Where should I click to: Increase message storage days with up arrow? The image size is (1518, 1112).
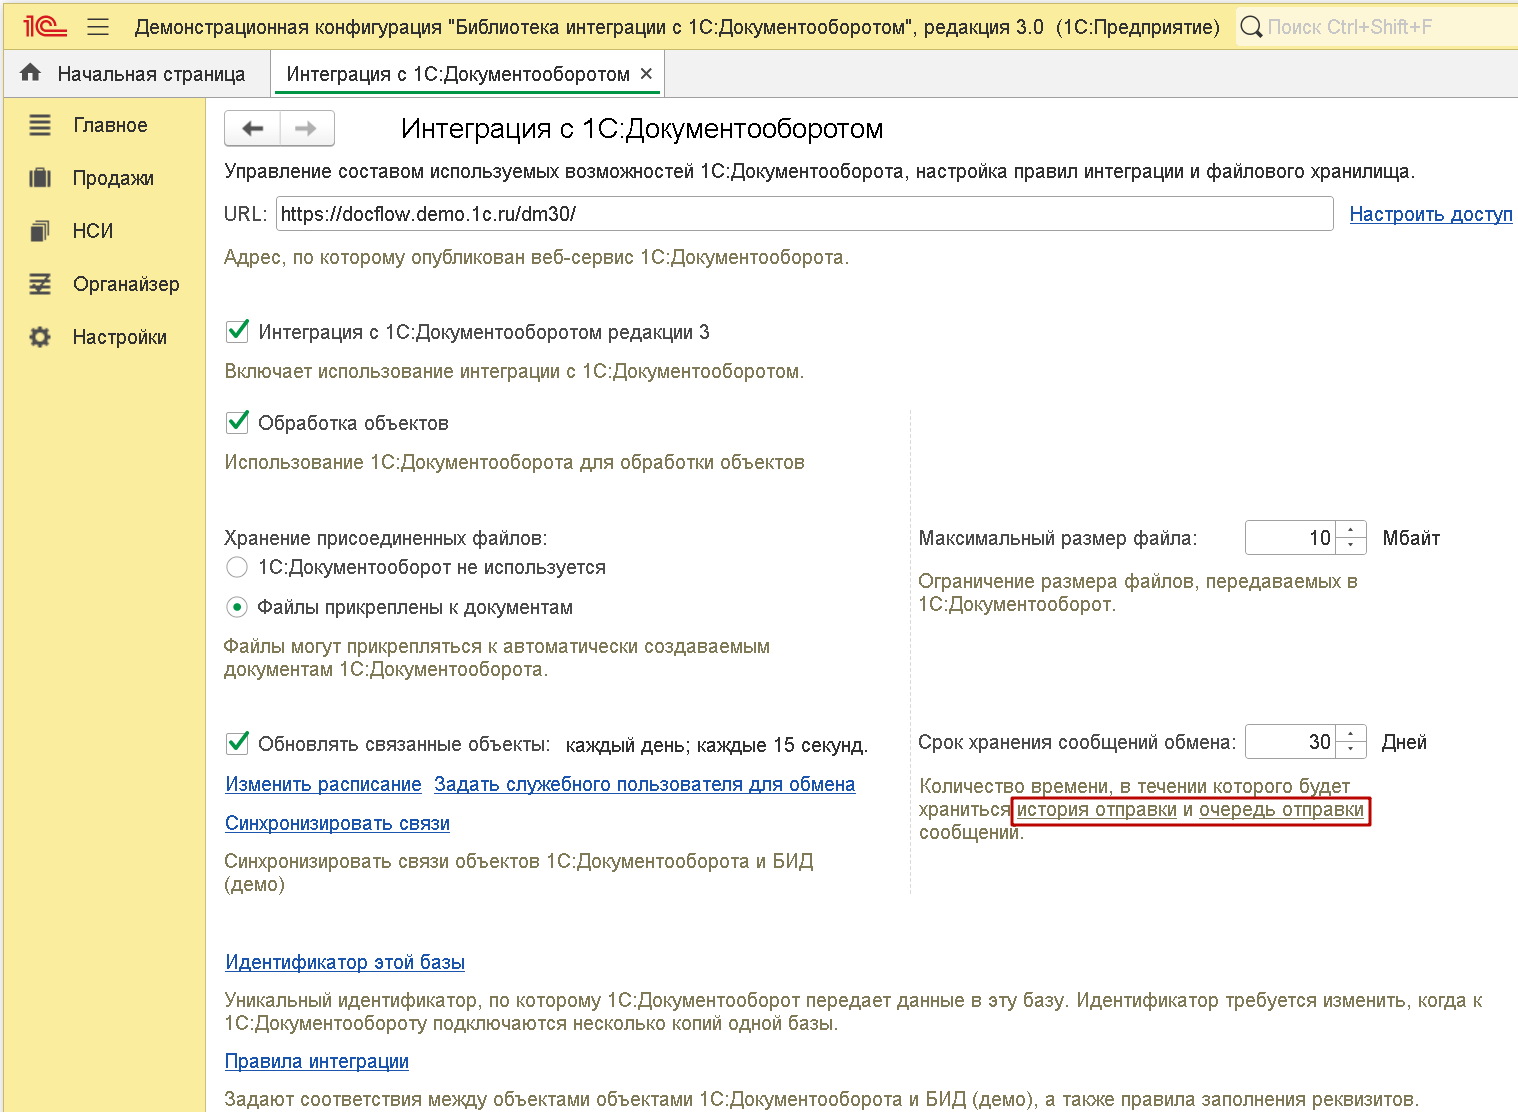pyautogui.click(x=1351, y=734)
